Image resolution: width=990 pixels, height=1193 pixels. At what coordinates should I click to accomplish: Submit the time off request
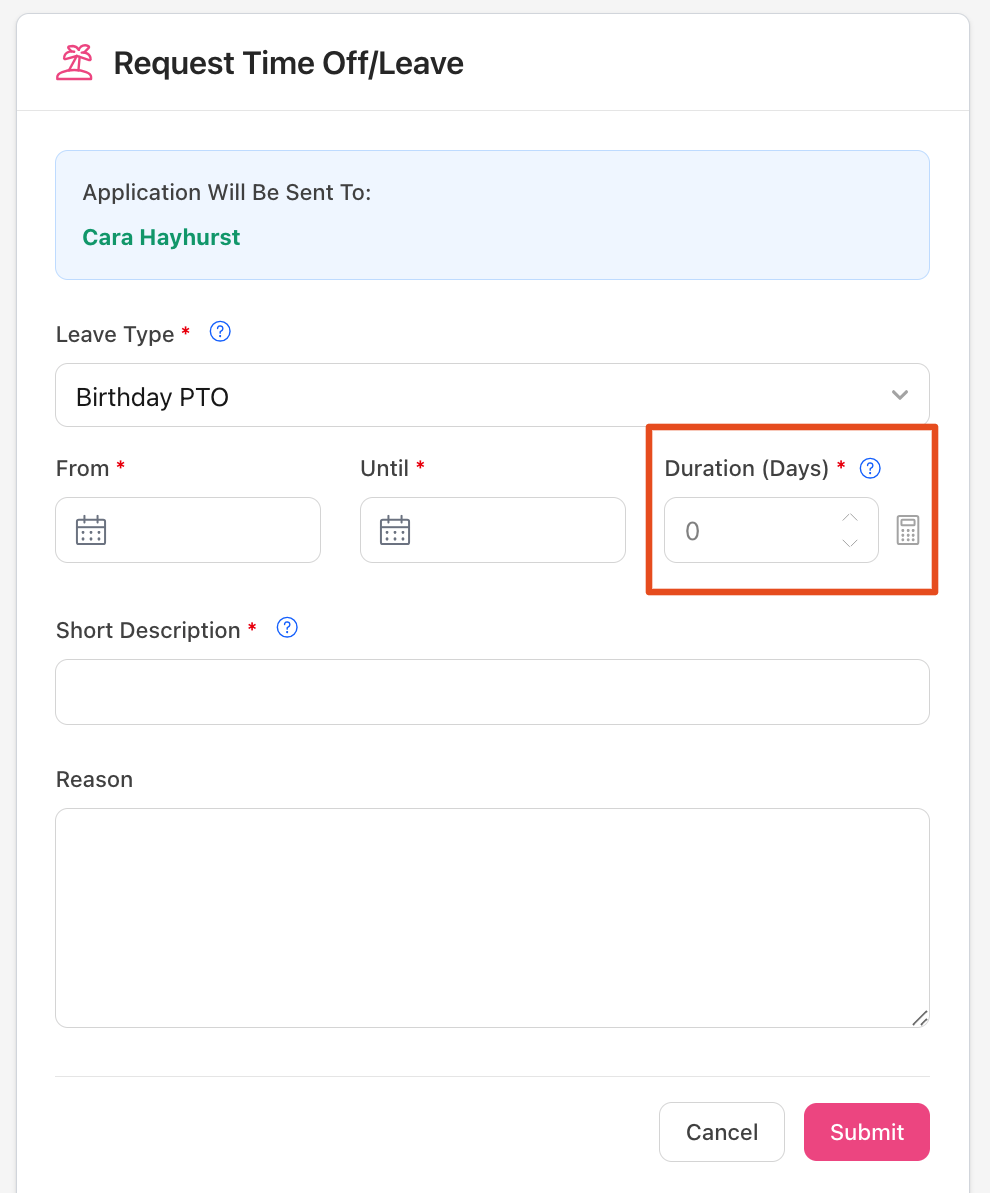click(867, 1132)
